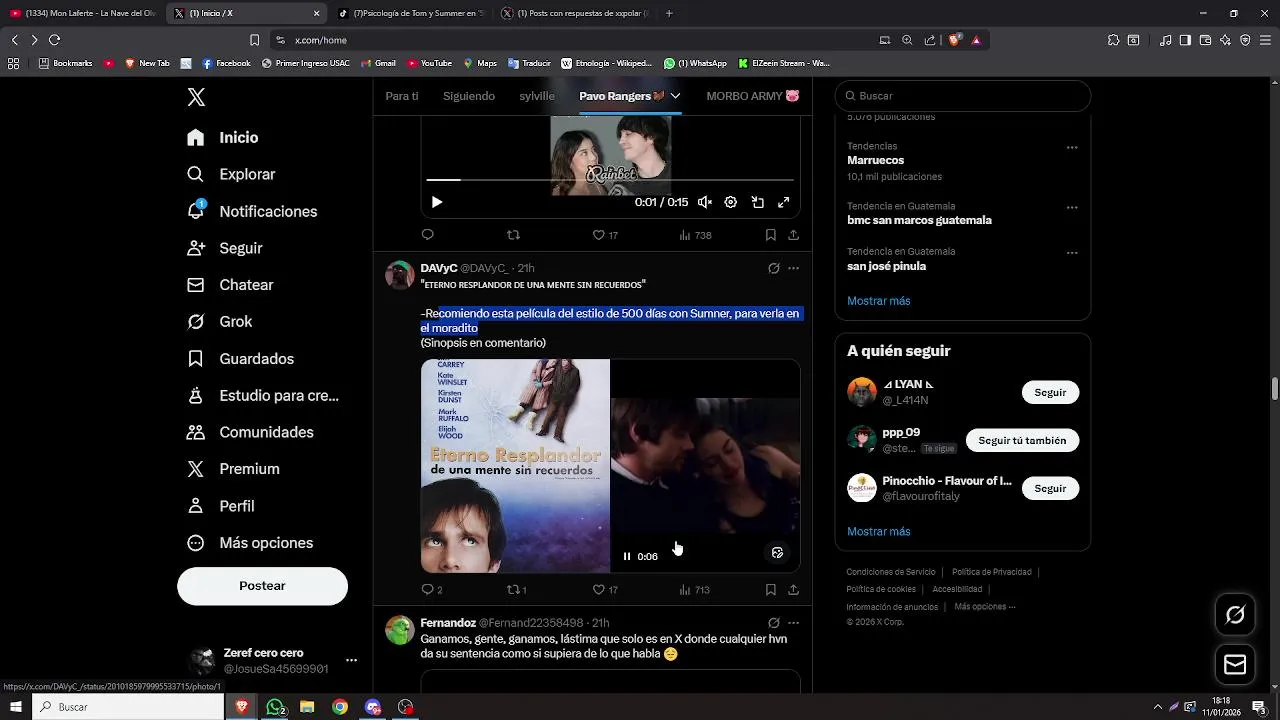1280x720 pixels.
Task: Open account menu for Zeref cero cero
Action: coord(271,660)
